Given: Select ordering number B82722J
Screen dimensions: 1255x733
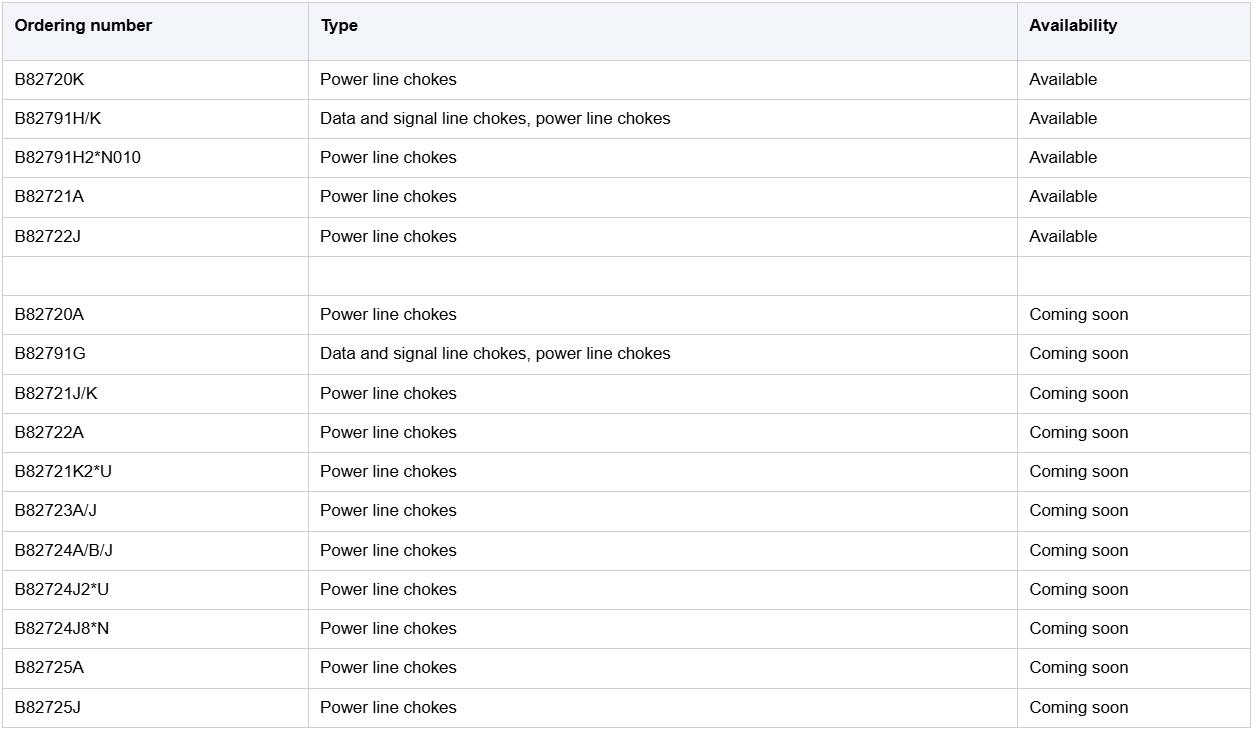Looking at the screenshot, I should (x=47, y=236).
